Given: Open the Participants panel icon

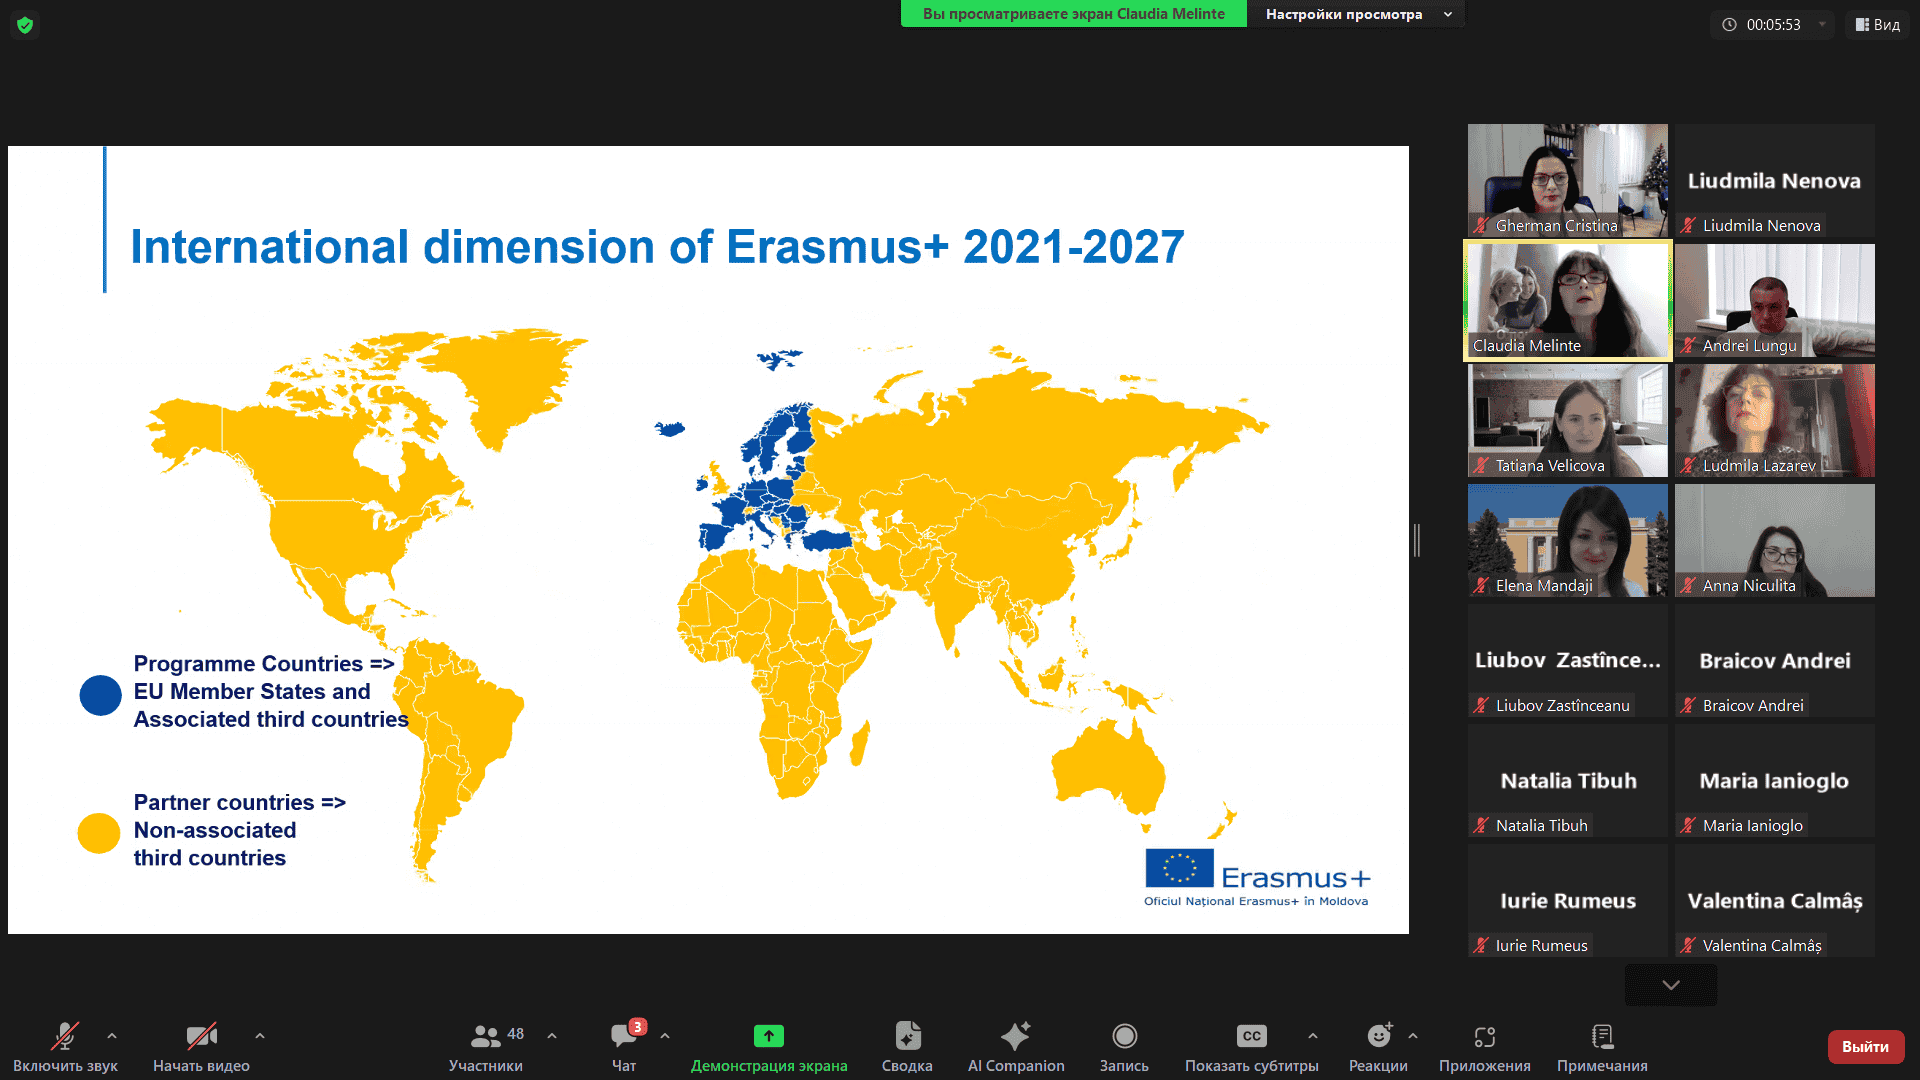Looking at the screenshot, I should (x=486, y=1036).
